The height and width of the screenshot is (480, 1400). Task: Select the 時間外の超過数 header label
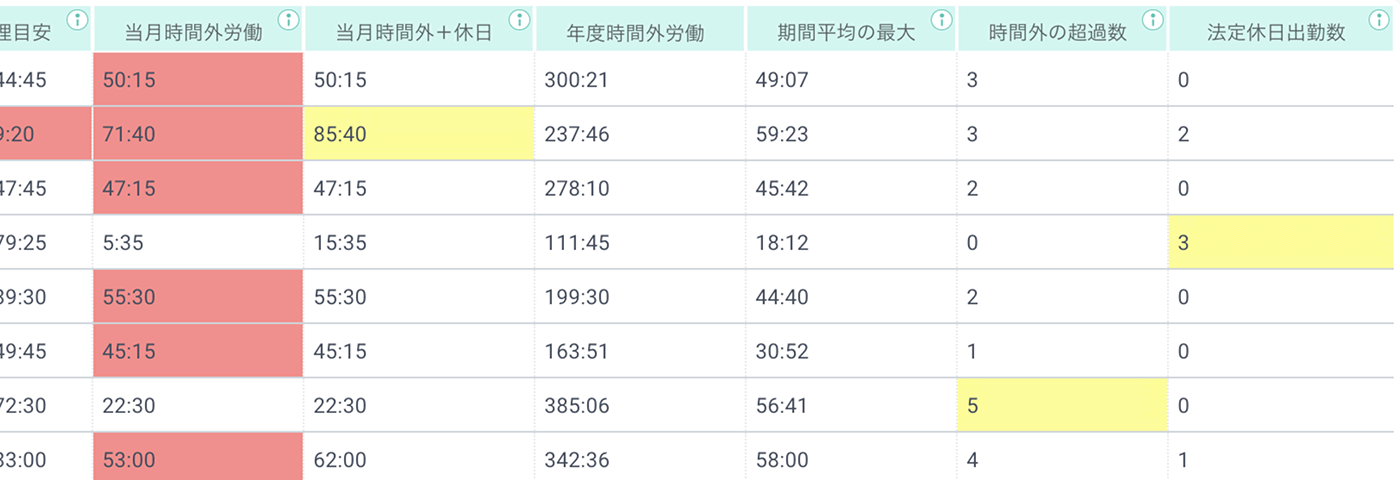[1058, 33]
